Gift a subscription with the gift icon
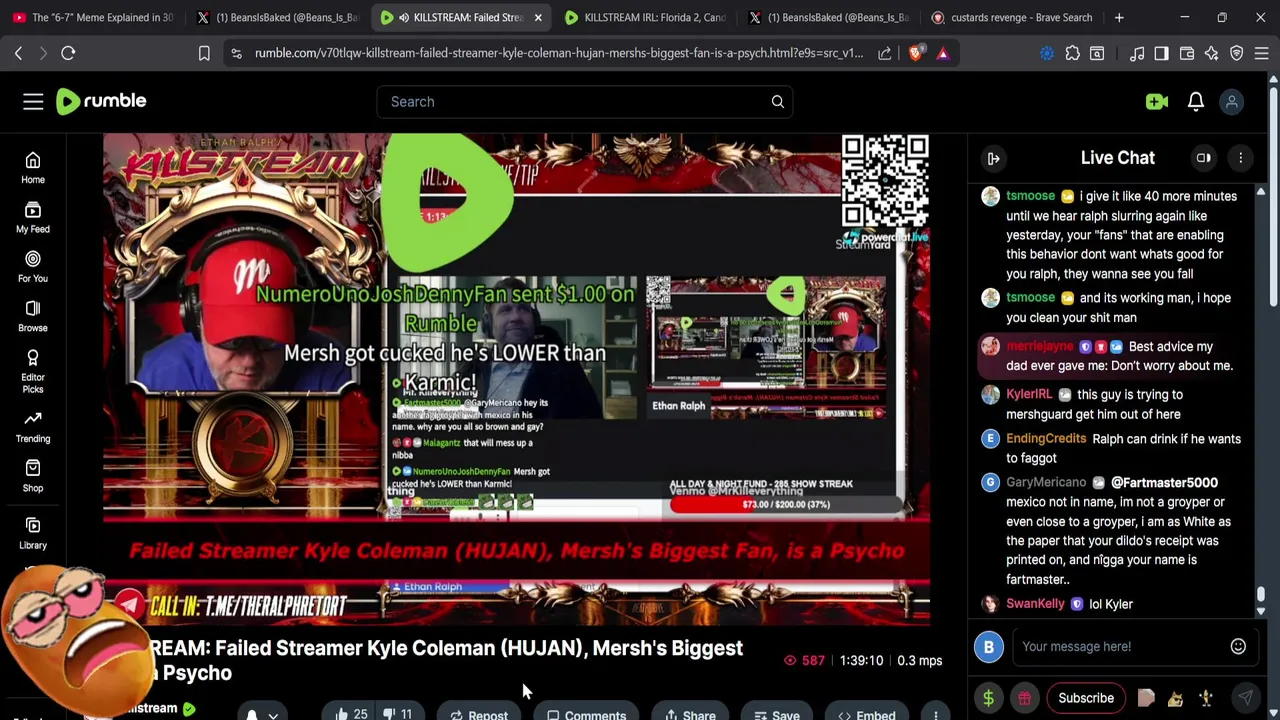Screen dimensions: 1280x720 point(1025,698)
